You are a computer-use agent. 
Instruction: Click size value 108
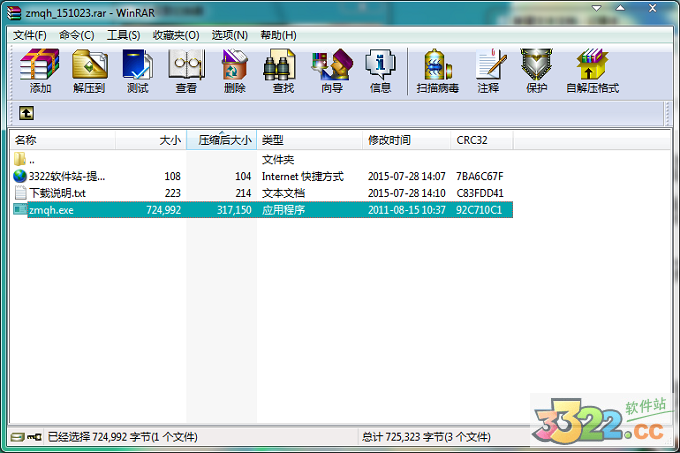[x=173, y=176]
